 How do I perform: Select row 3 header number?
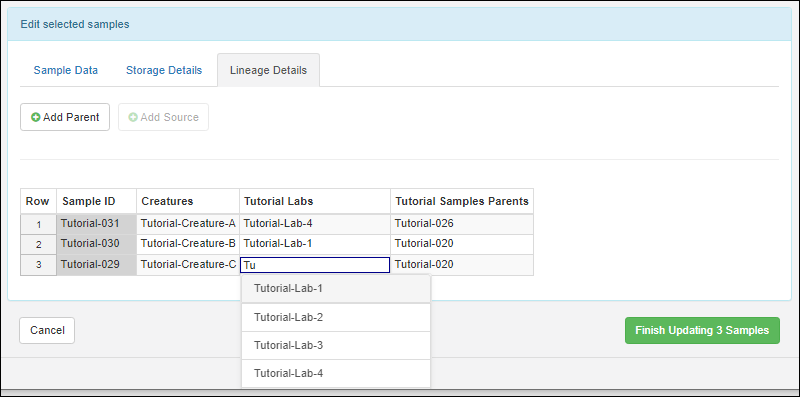coord(38,265)
